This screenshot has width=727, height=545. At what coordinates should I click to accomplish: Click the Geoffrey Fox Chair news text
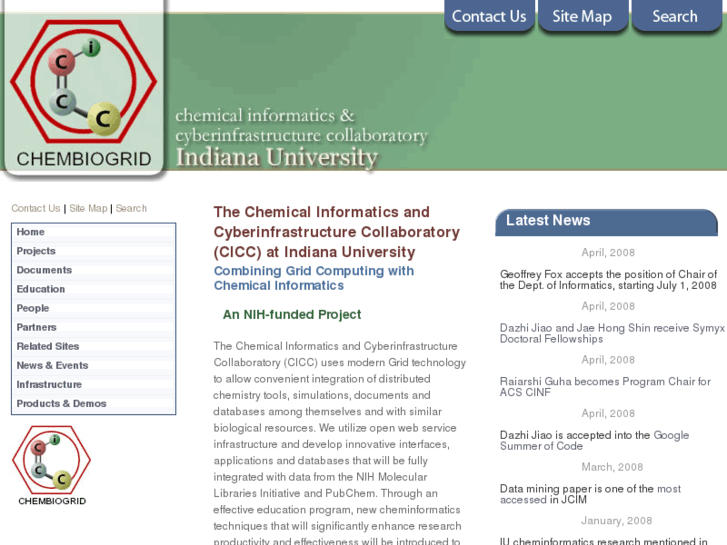click(608, 280)
